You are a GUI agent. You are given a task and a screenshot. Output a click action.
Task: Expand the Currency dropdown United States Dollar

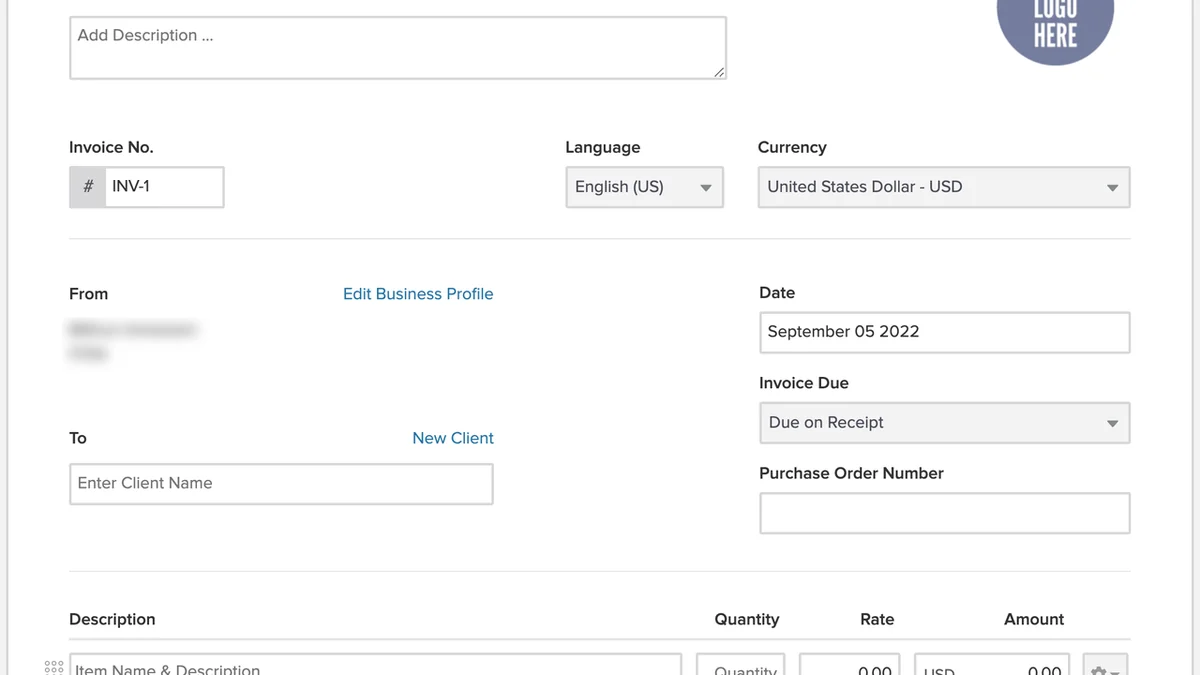click(x=944, y=187)
